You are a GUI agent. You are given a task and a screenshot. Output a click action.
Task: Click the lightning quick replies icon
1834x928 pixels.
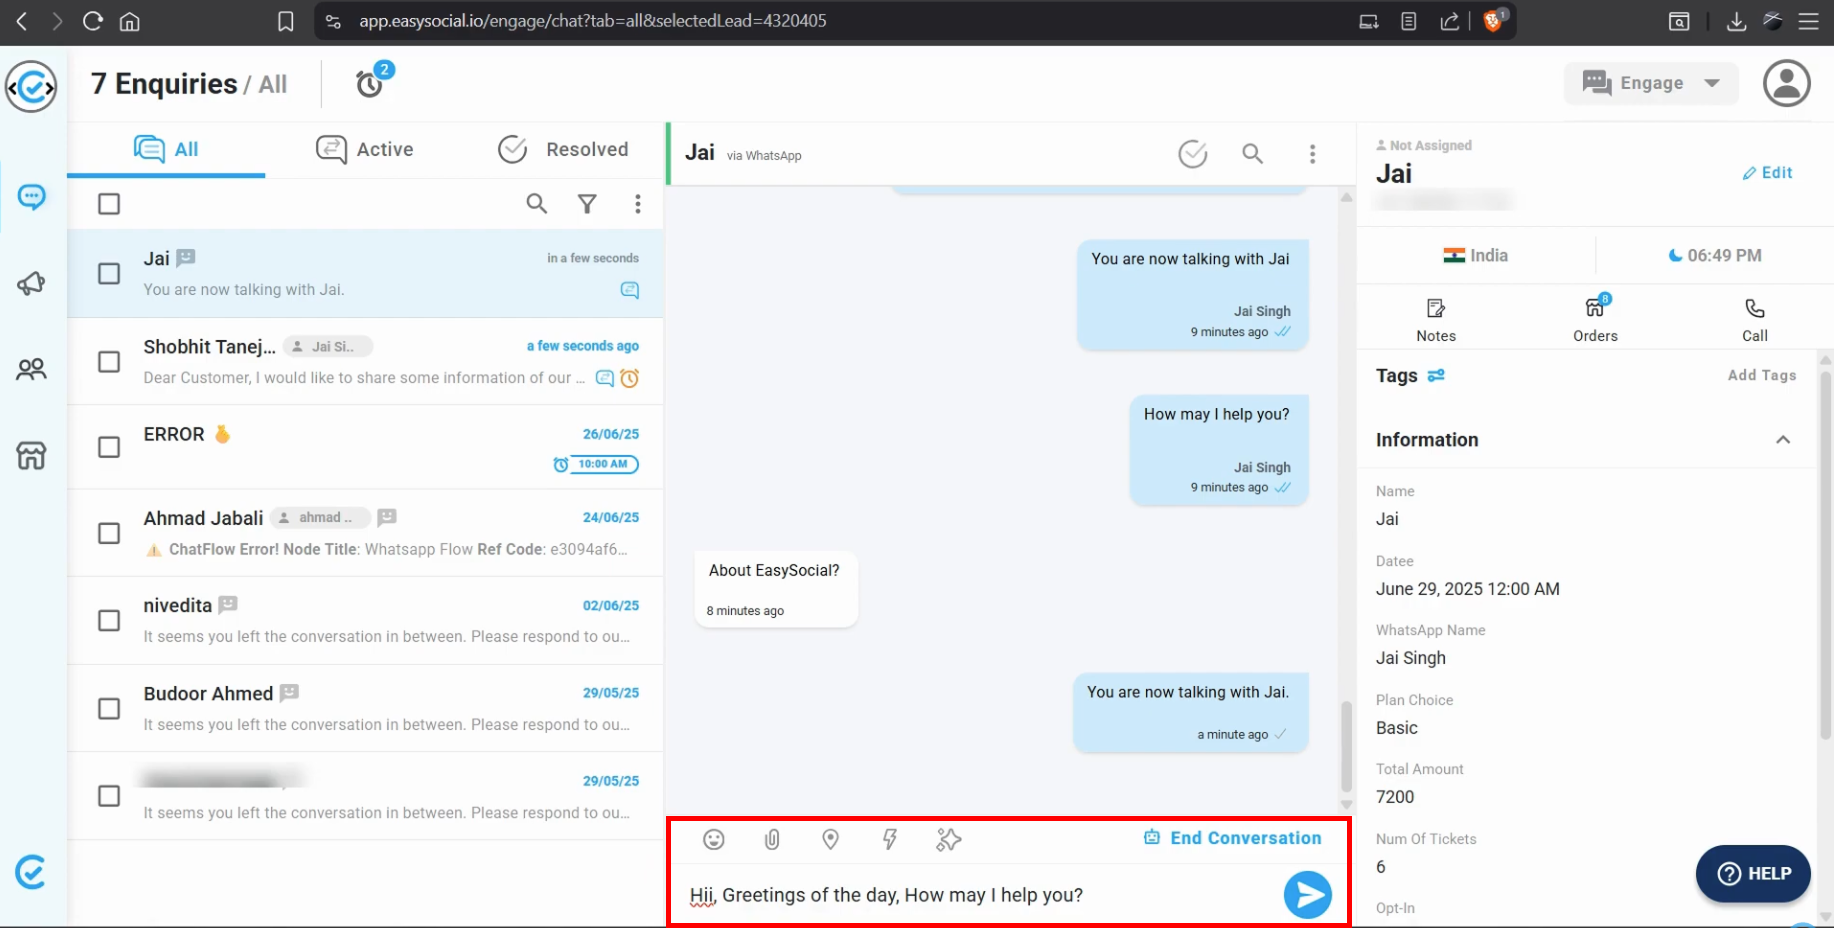pos(889,839)
